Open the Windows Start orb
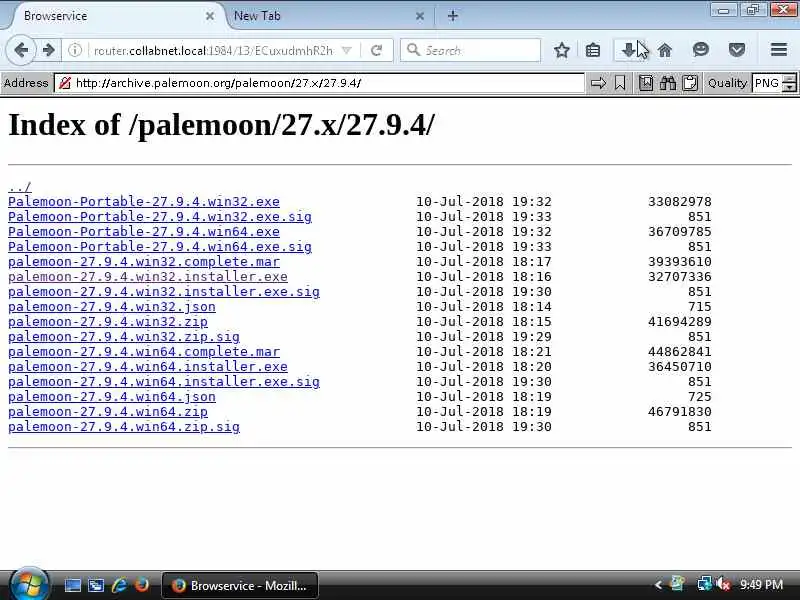800x600 pixels. click(x=29, y=585)
